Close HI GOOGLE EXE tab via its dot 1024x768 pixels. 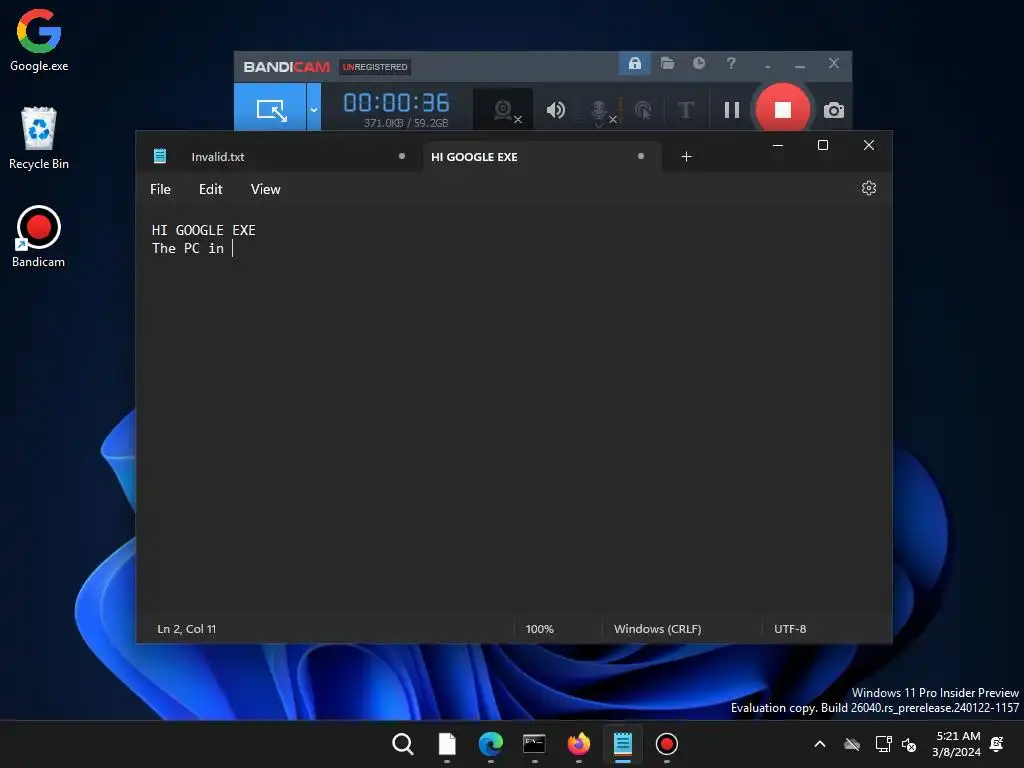click(x=641, y=156)
